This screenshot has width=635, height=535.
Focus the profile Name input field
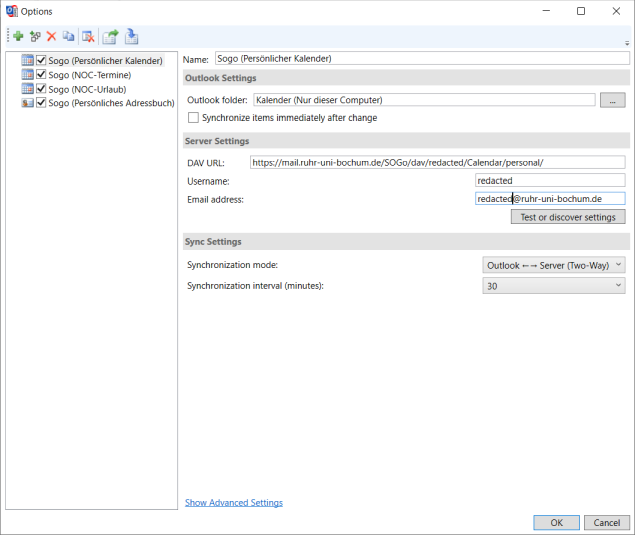(x=422, y=58)
